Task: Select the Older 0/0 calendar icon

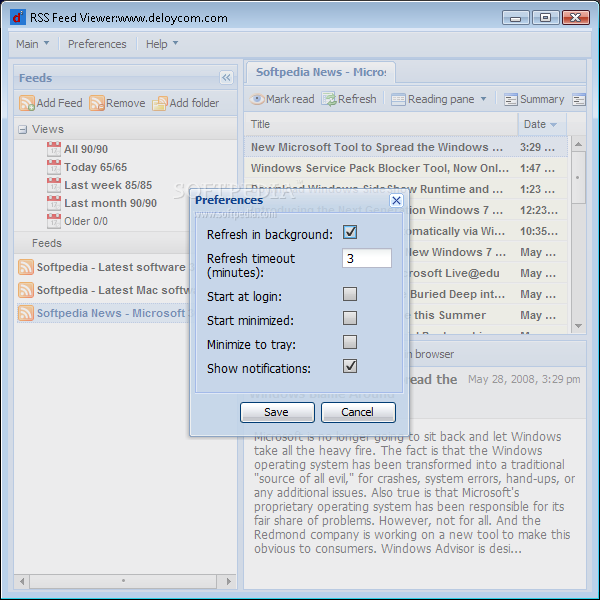Action: tap(54, 221)
